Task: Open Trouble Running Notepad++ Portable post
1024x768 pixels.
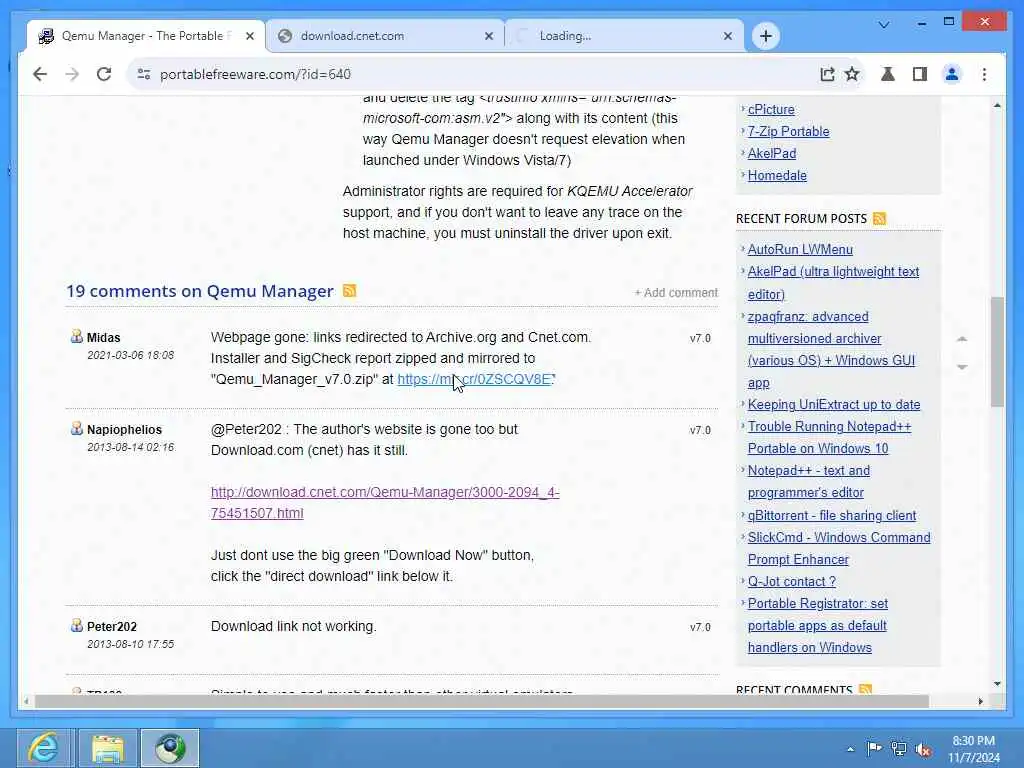Action: [829, 438]
